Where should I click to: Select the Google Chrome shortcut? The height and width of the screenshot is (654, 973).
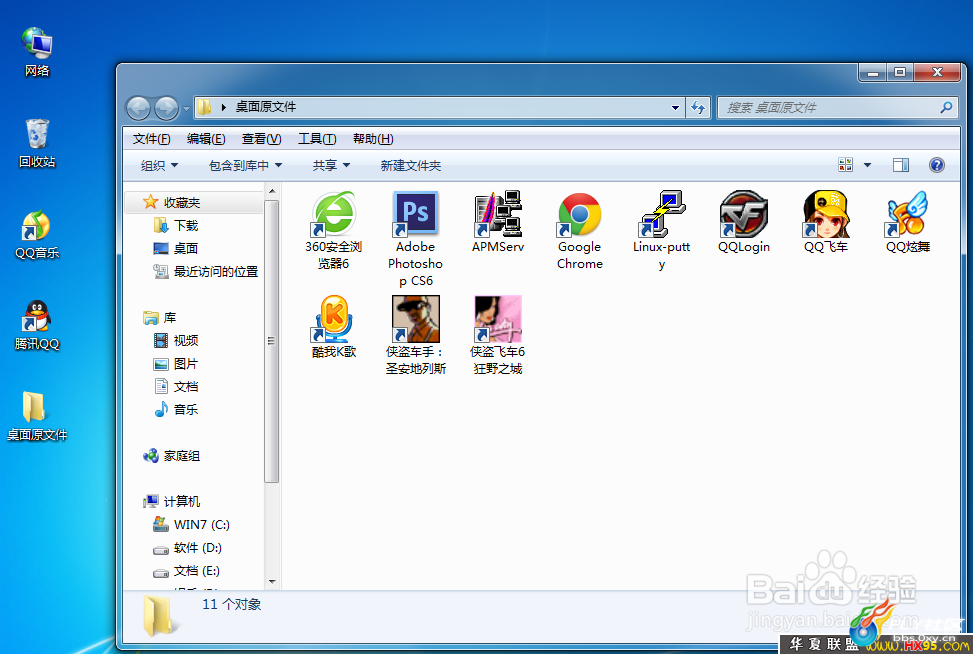click(580, 230)
